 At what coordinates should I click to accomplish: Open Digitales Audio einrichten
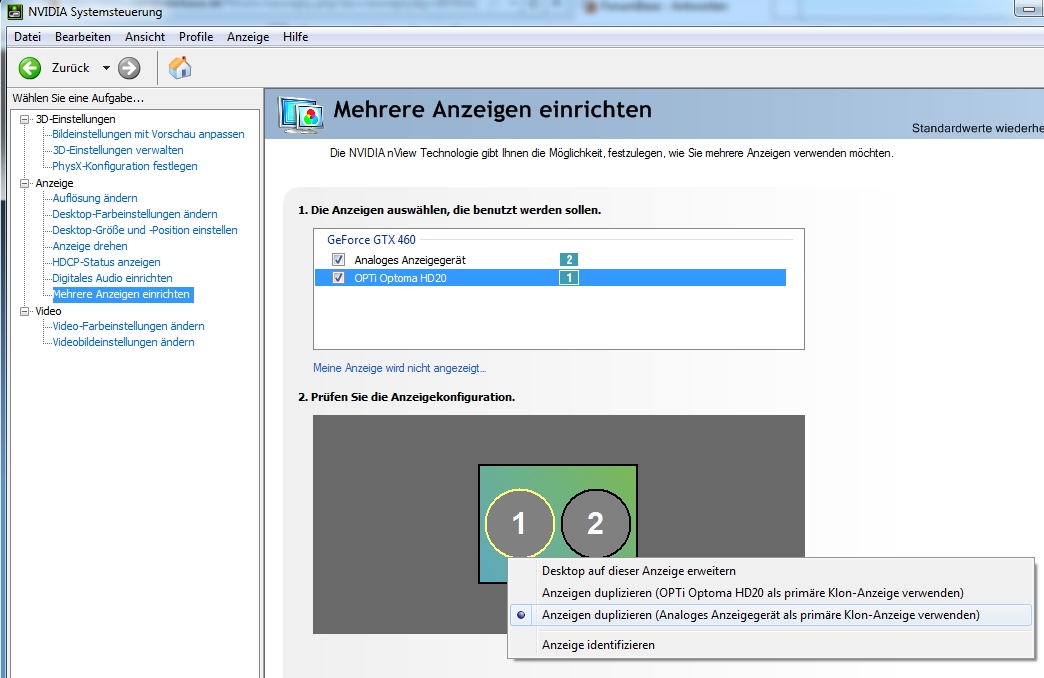112,278
